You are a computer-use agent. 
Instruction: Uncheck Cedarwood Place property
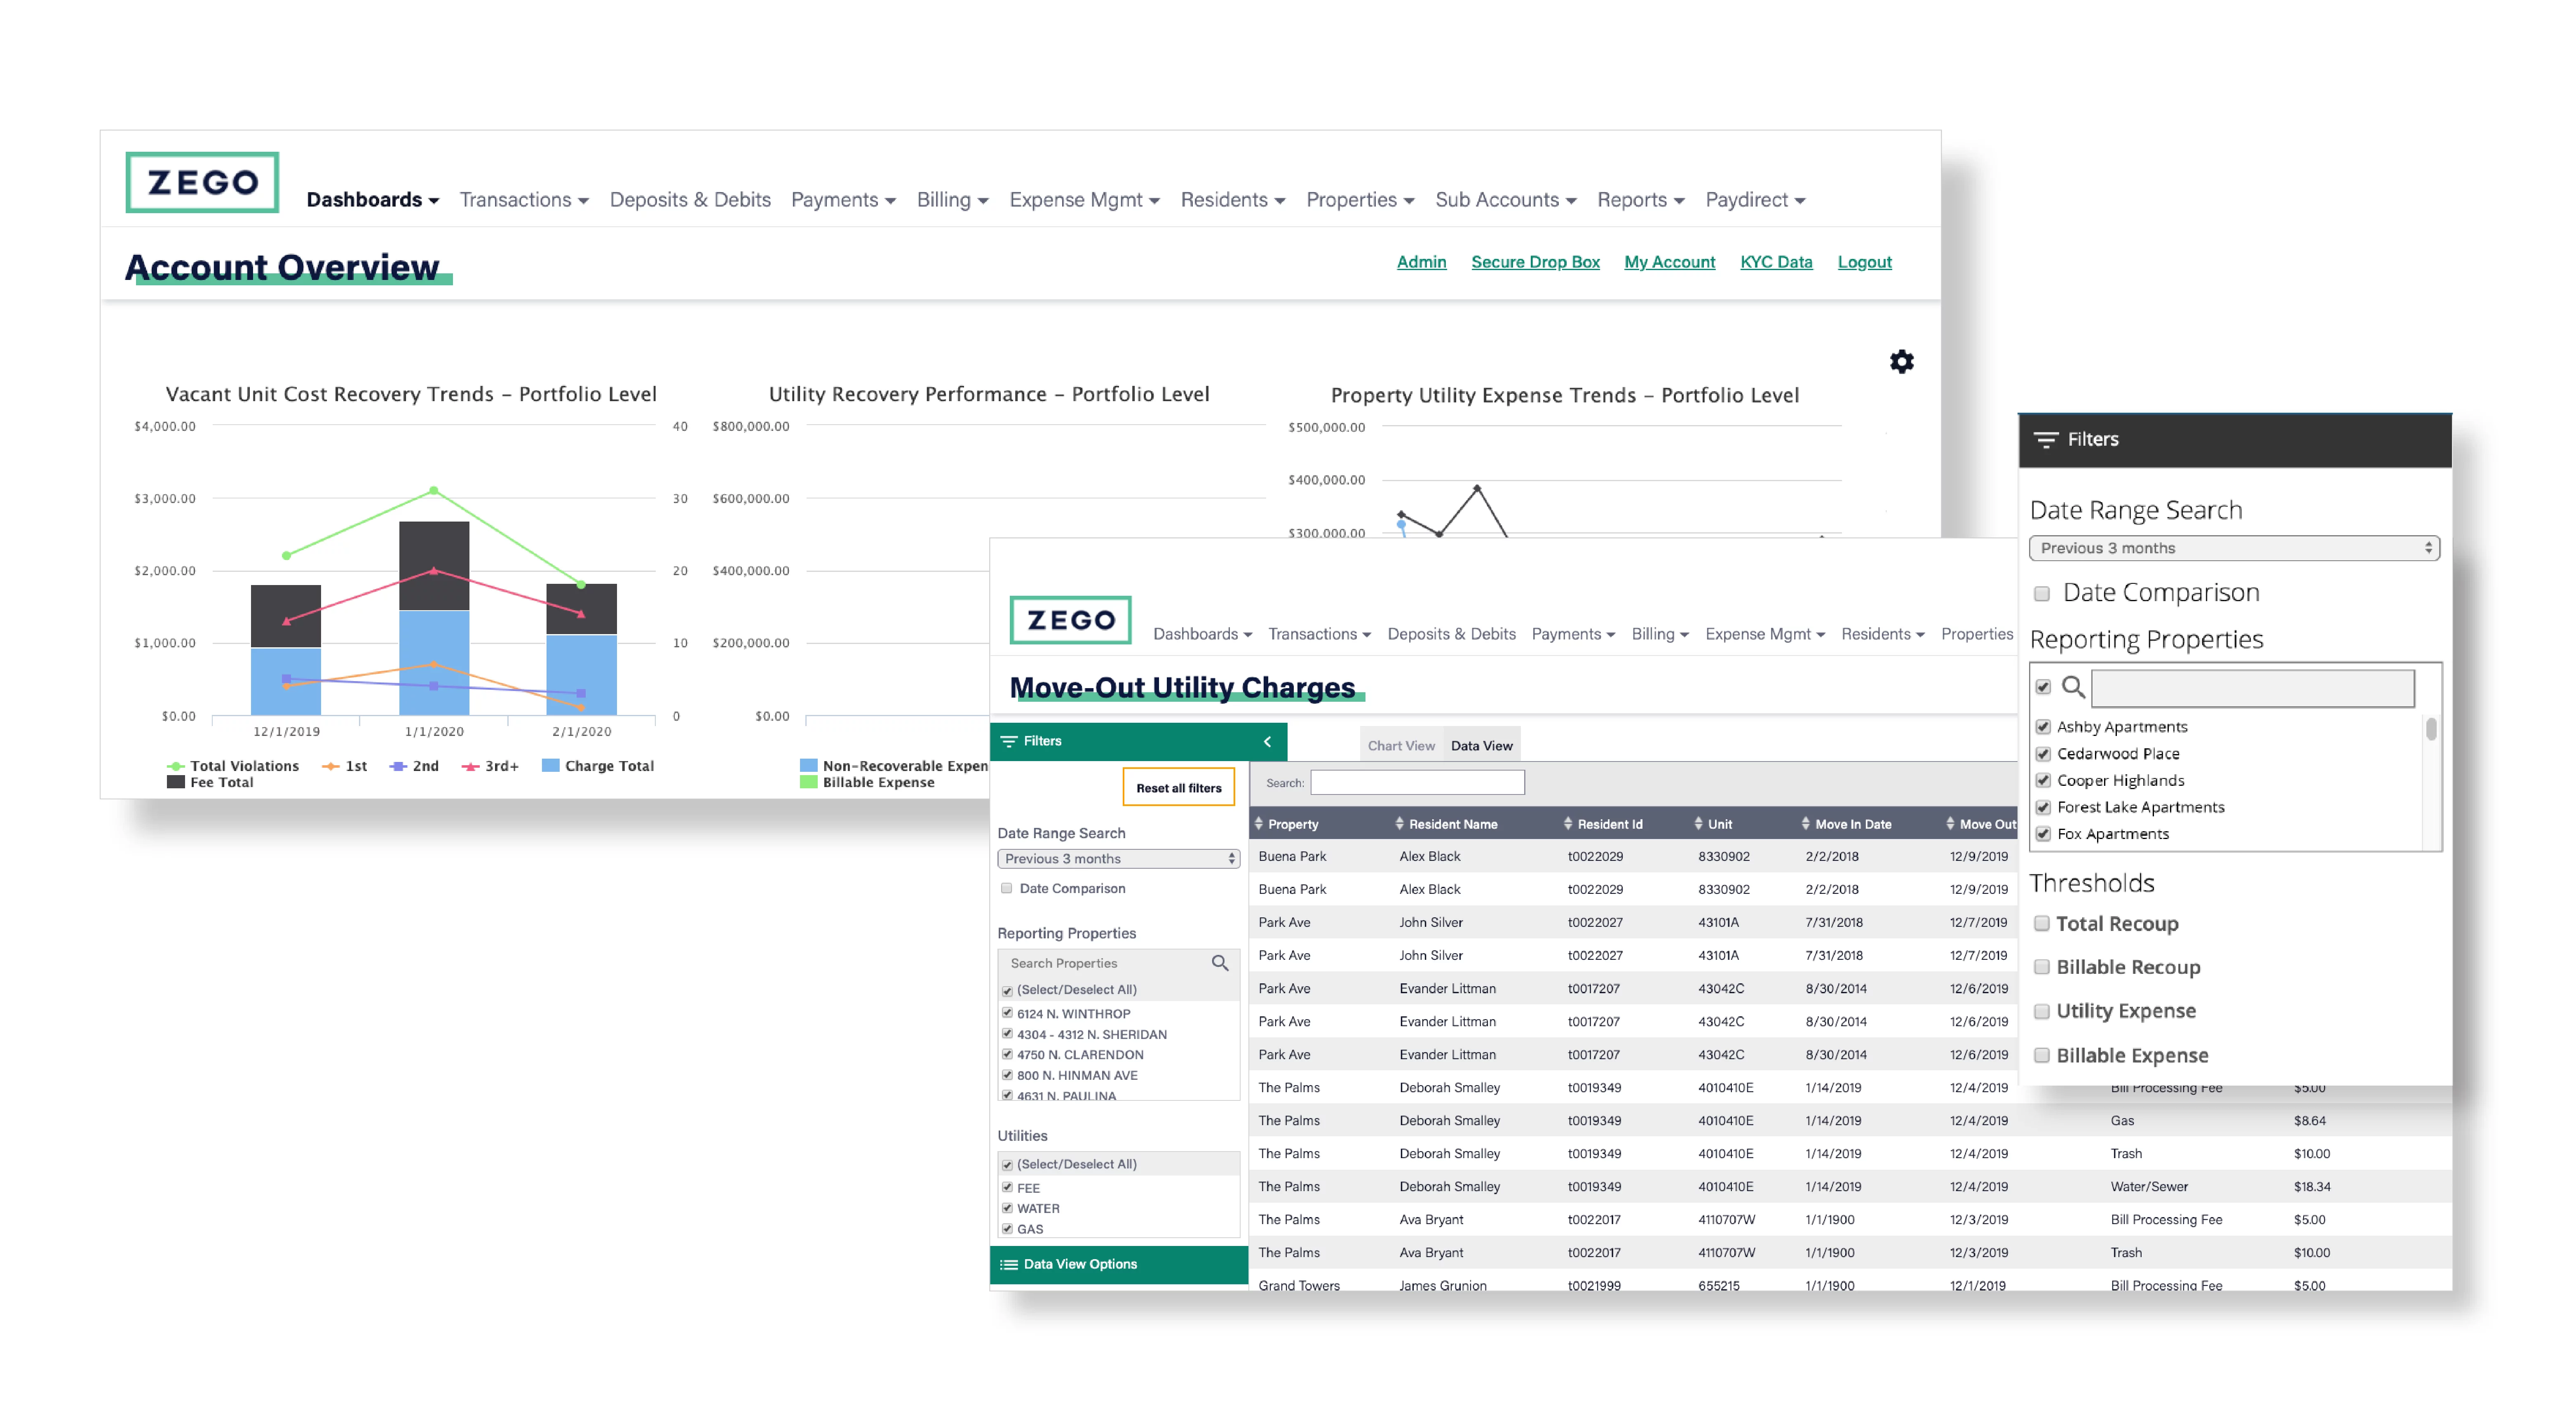(2043, 754)
